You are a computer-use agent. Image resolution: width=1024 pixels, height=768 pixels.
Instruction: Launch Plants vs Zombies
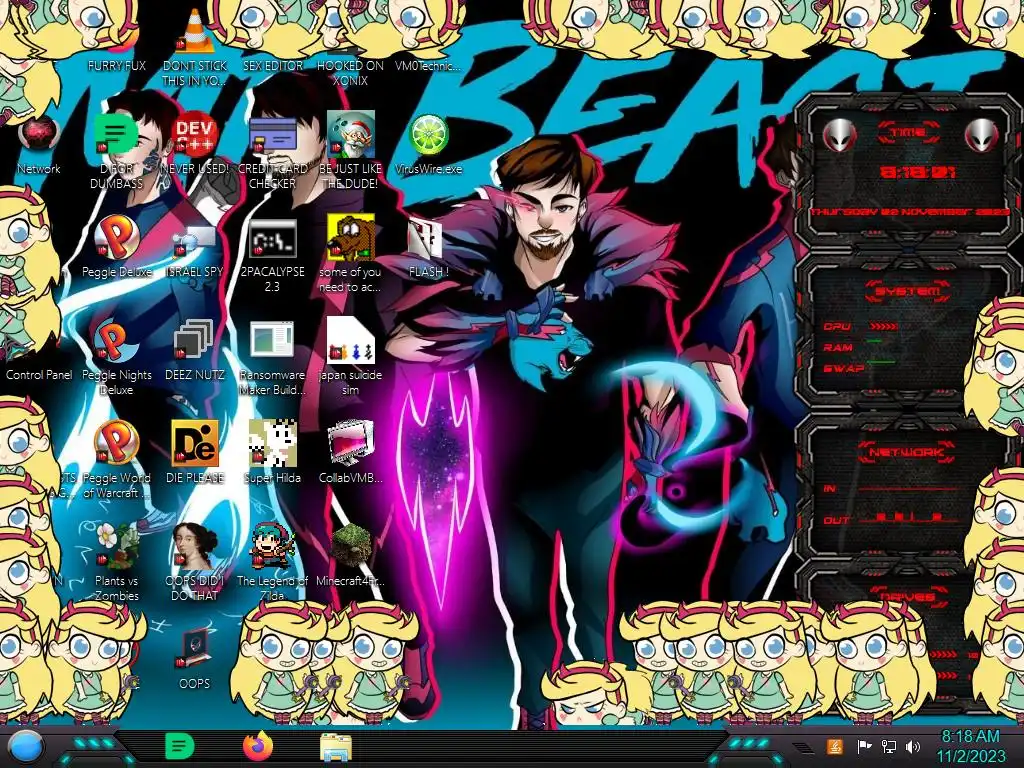click(116, 547)
